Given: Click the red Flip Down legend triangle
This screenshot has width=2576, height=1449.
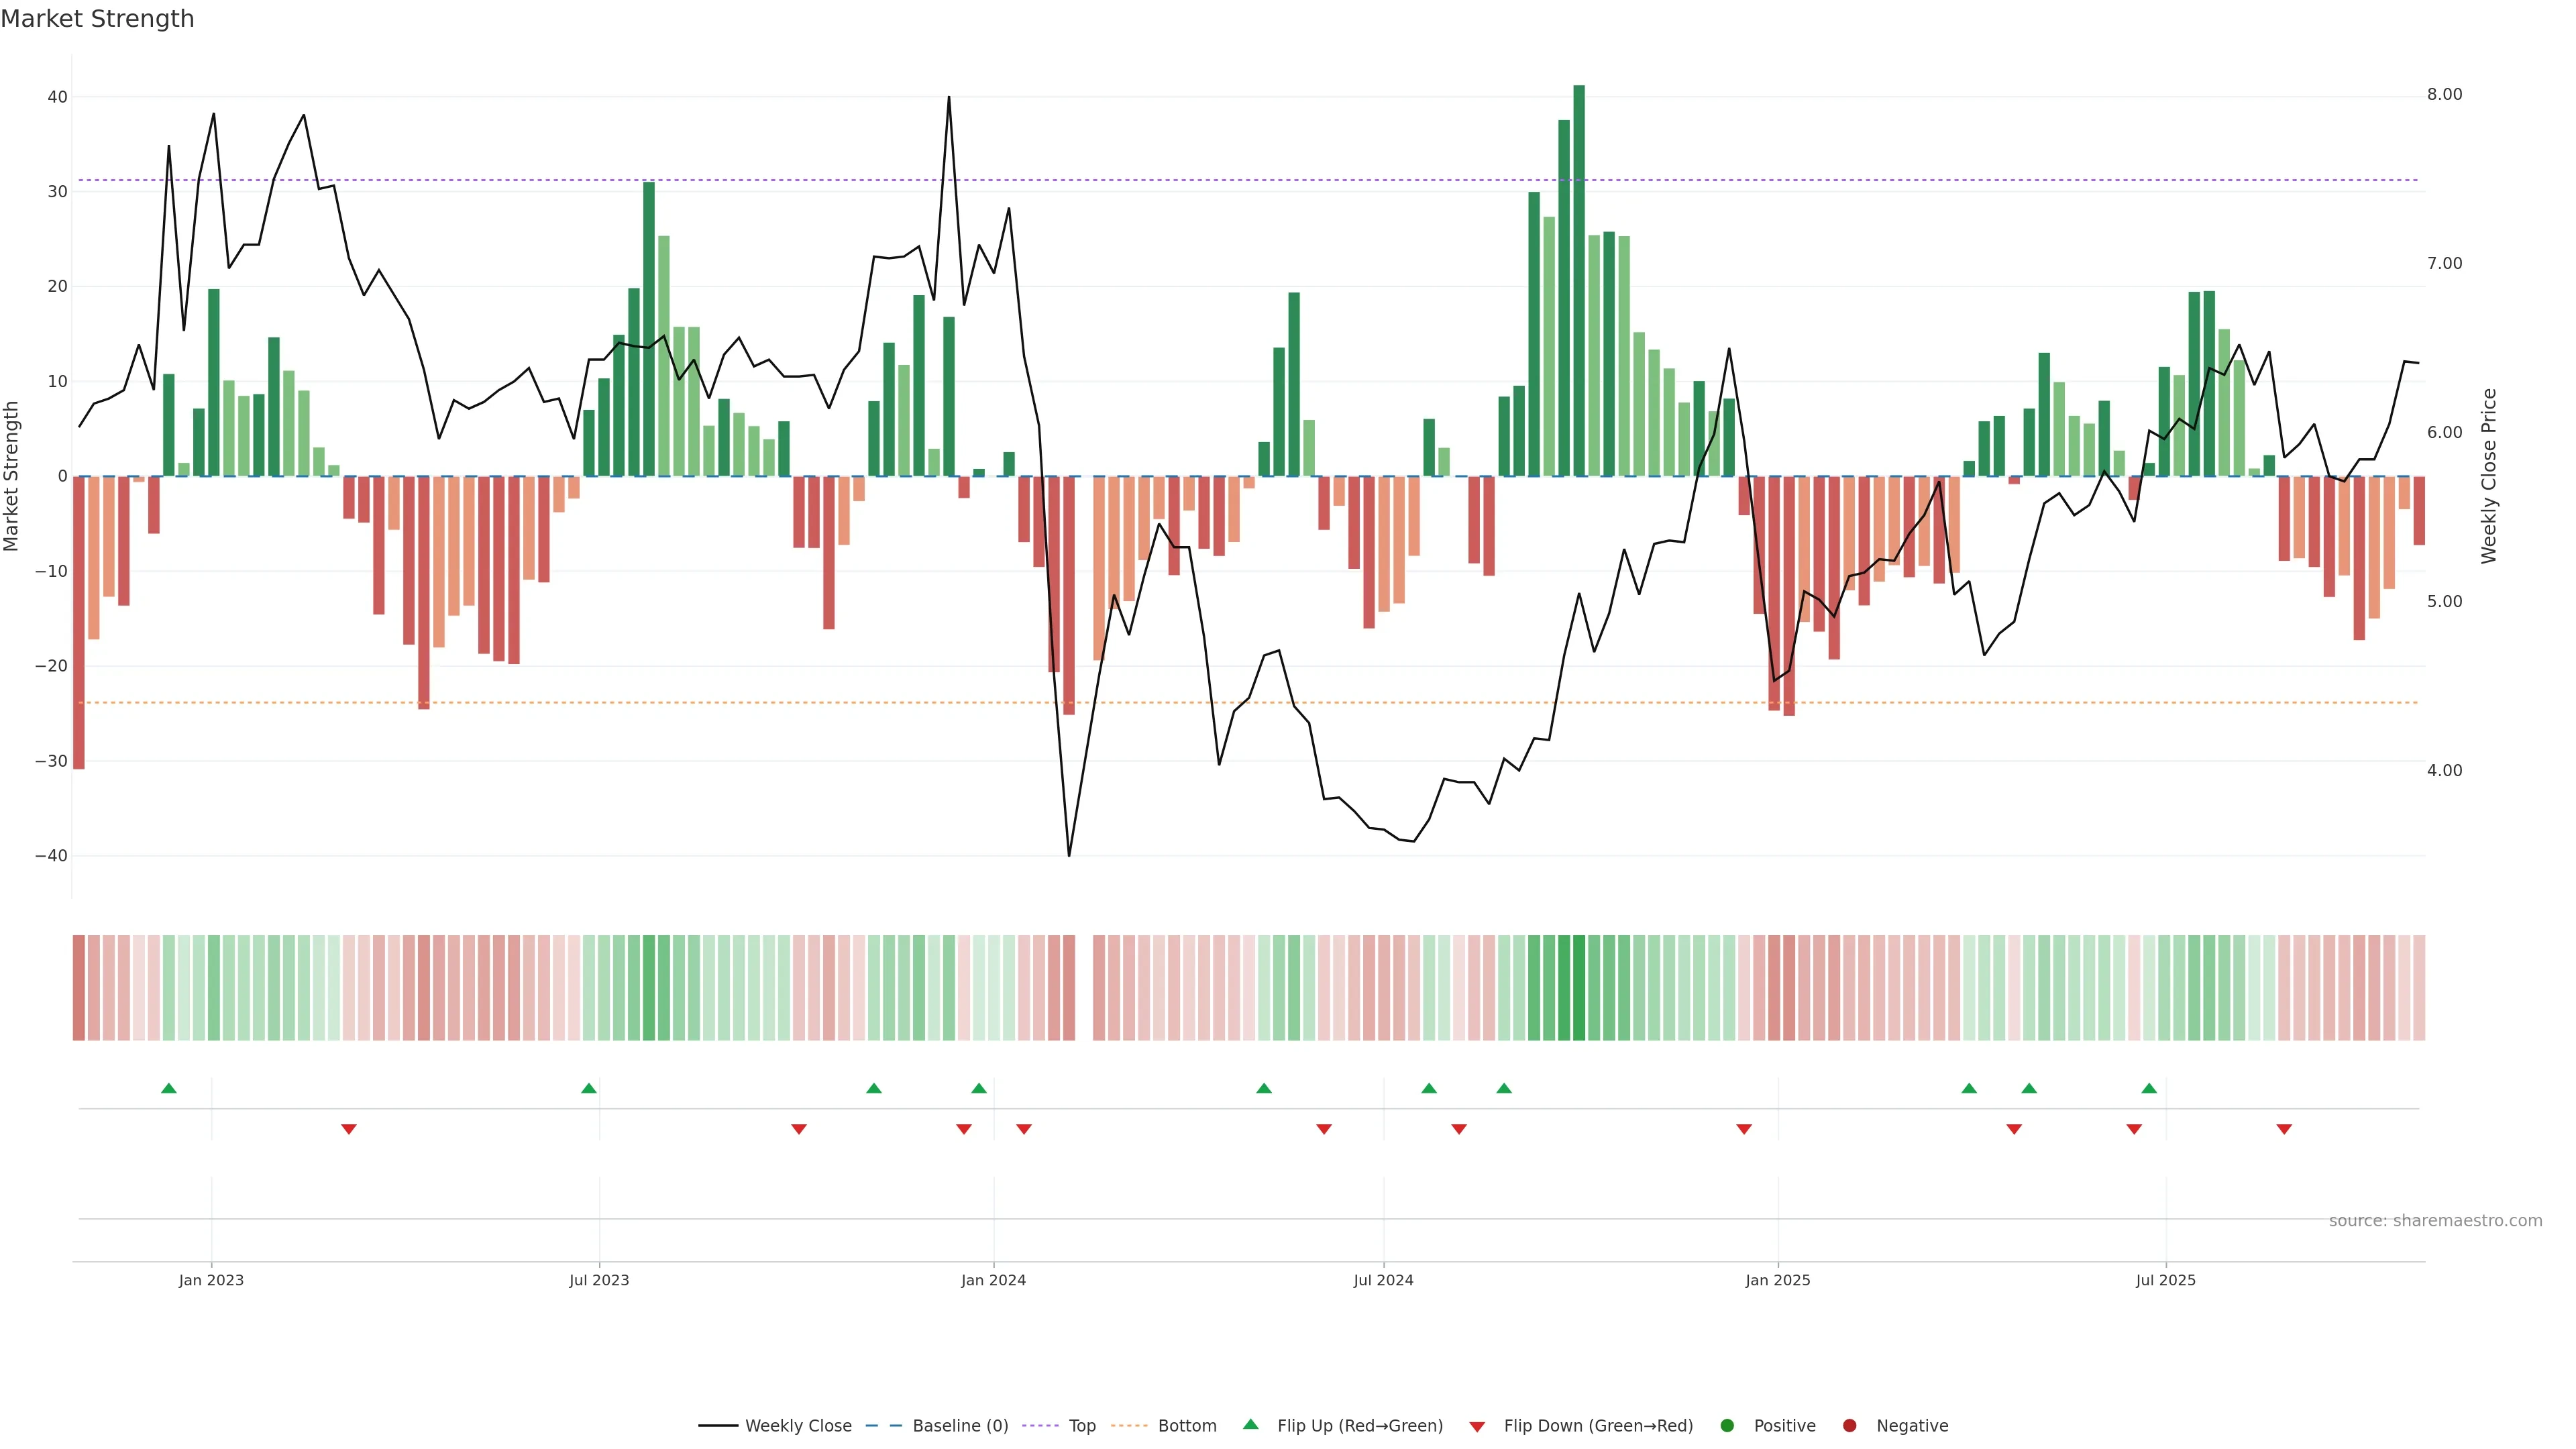Looking at the screenshot, I should point(1477,1426).
